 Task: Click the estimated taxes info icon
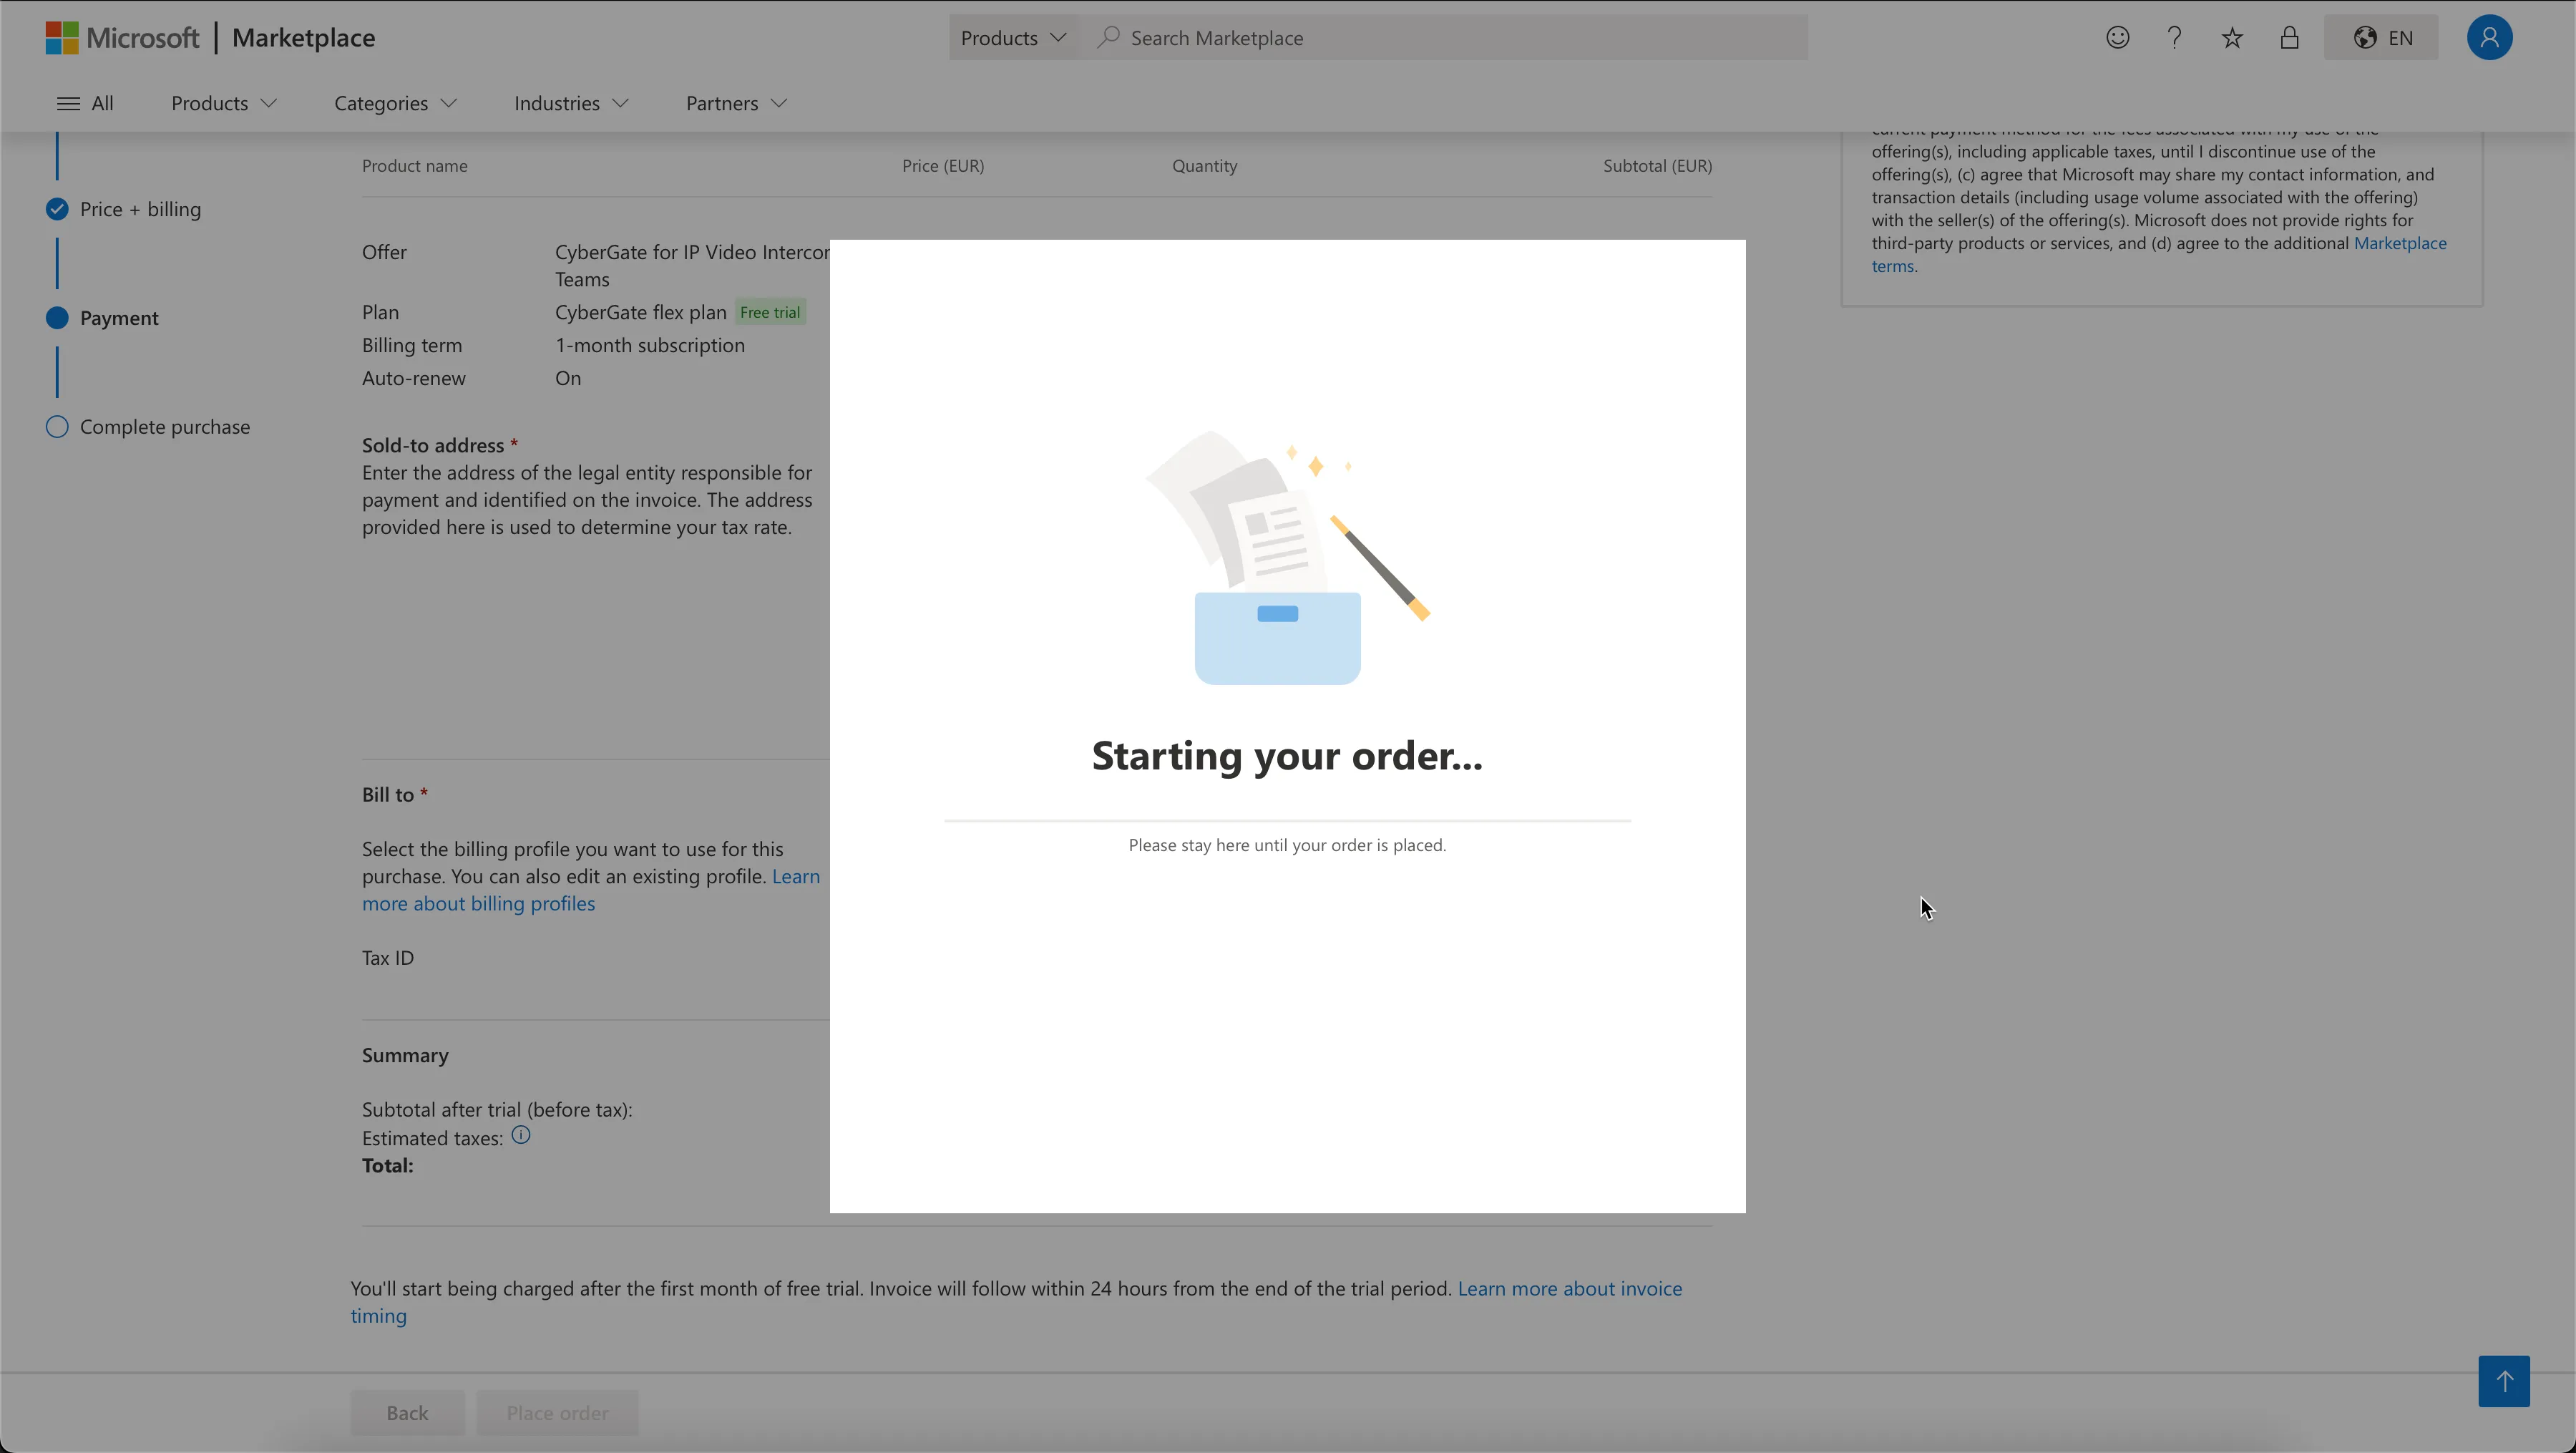521,1135
